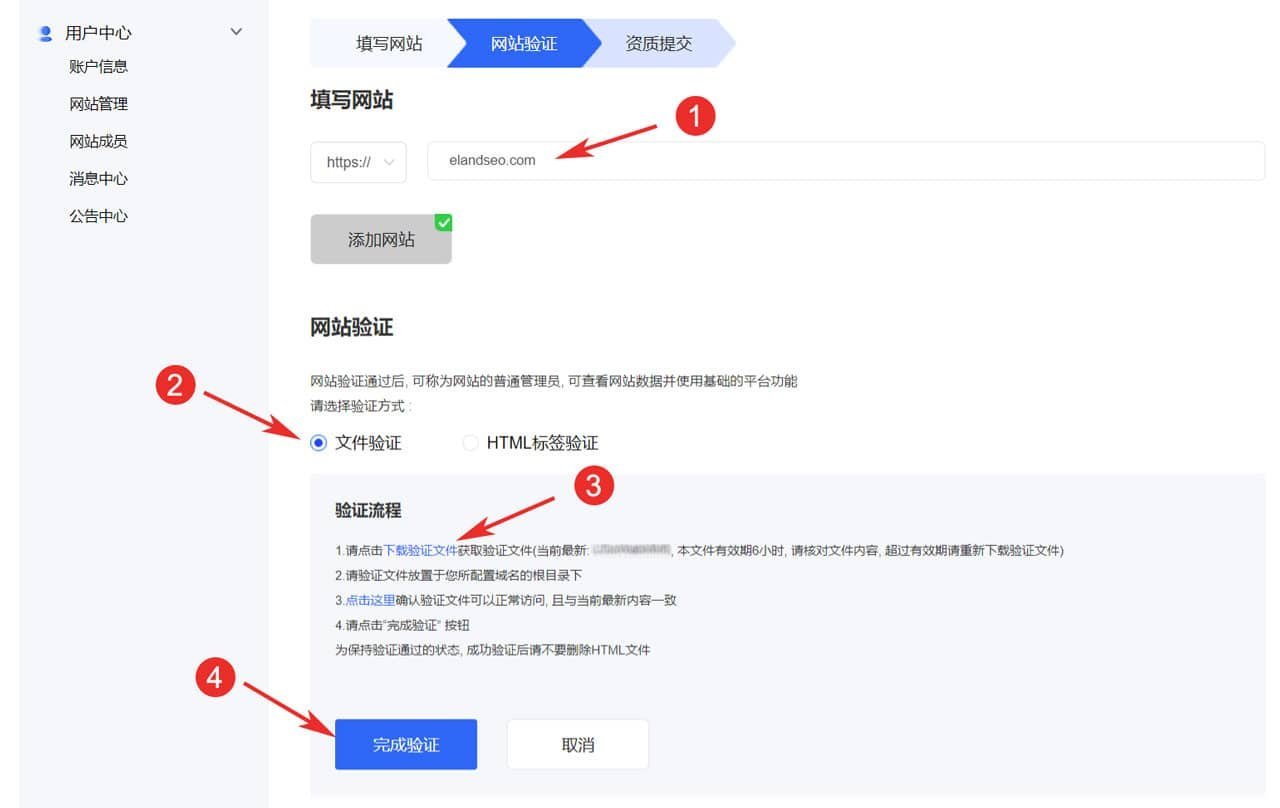Click the 网站验证 section heading
The image size is (1280, 808).
pyautogui.click(x=352, y=327)
